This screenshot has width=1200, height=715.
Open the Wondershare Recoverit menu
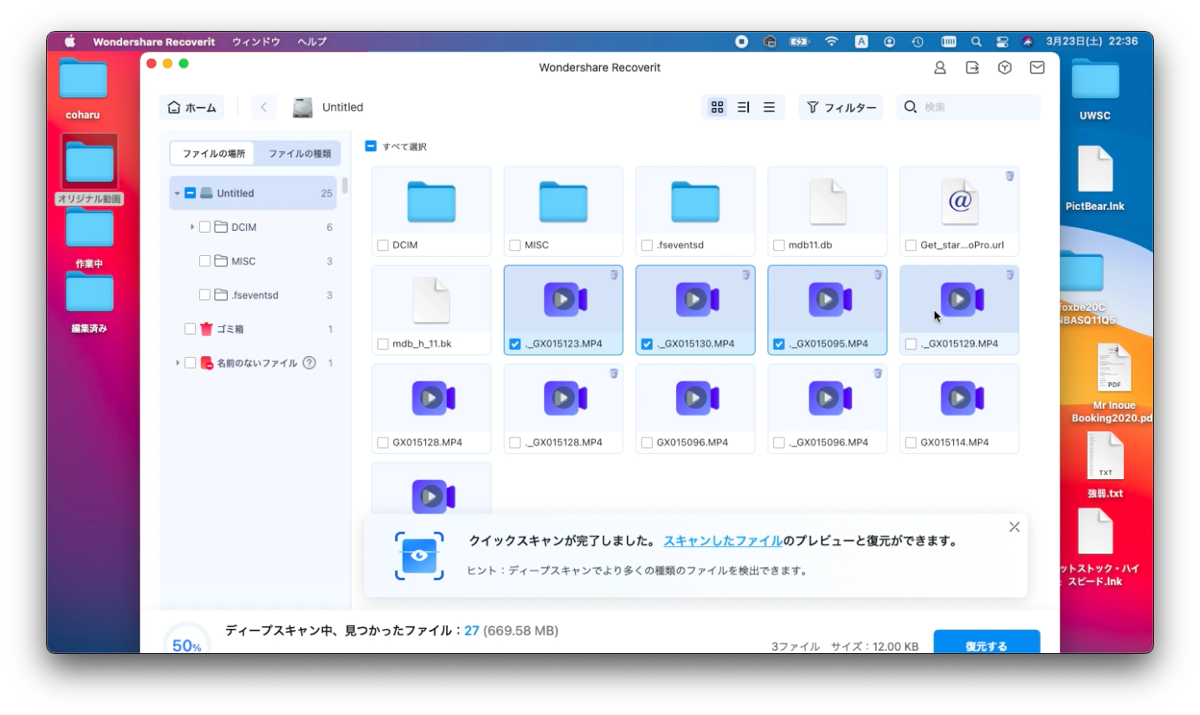[x=152, y=42]
